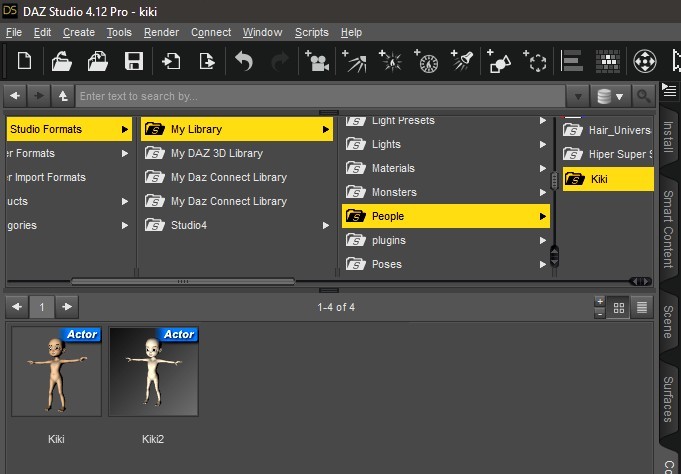The height and width of the screenshot is (474, 681).
Task: Increase thumbnail size with plus button
Action: 600,302
